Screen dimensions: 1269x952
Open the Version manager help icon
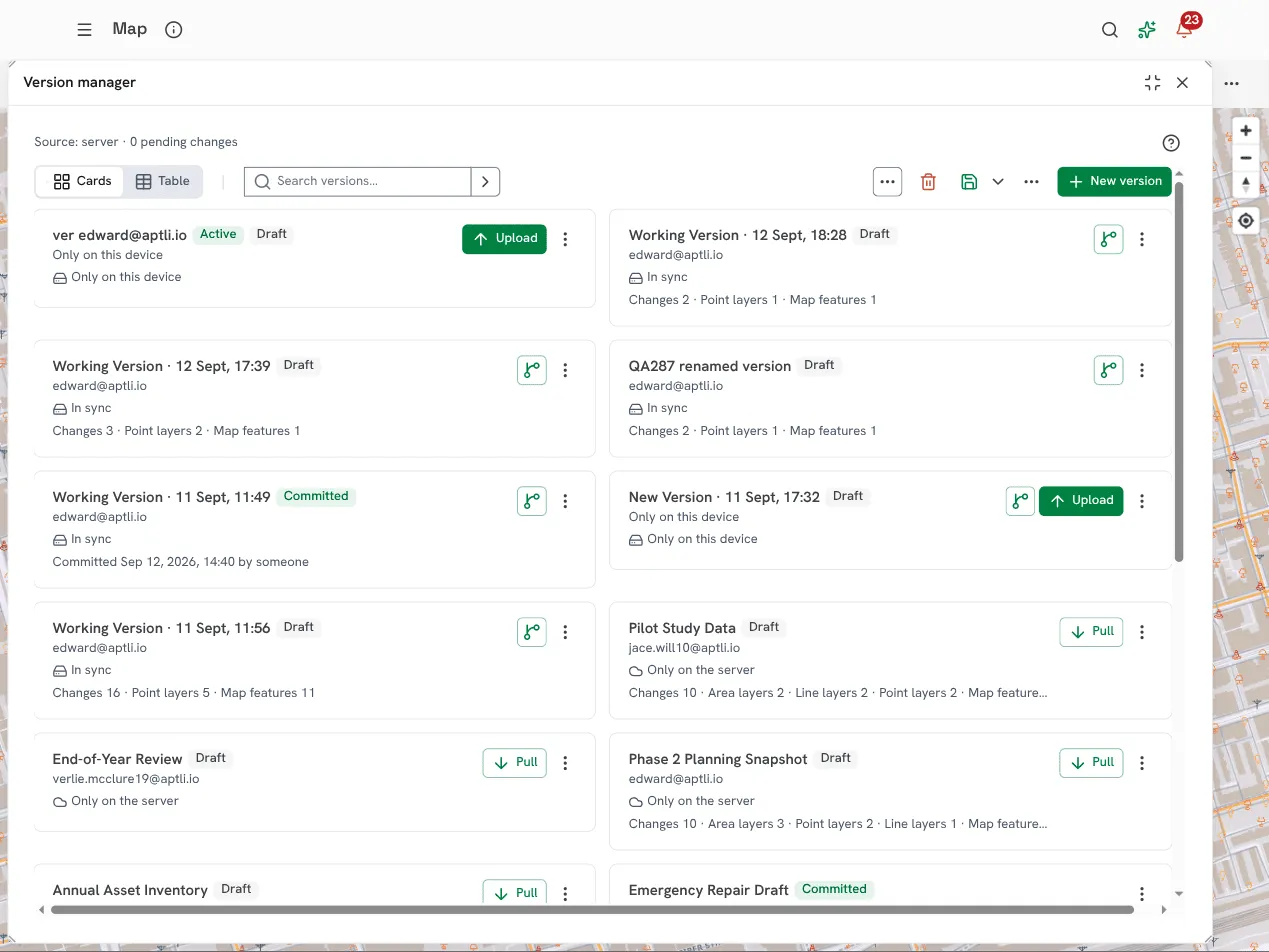[1171, 143]
